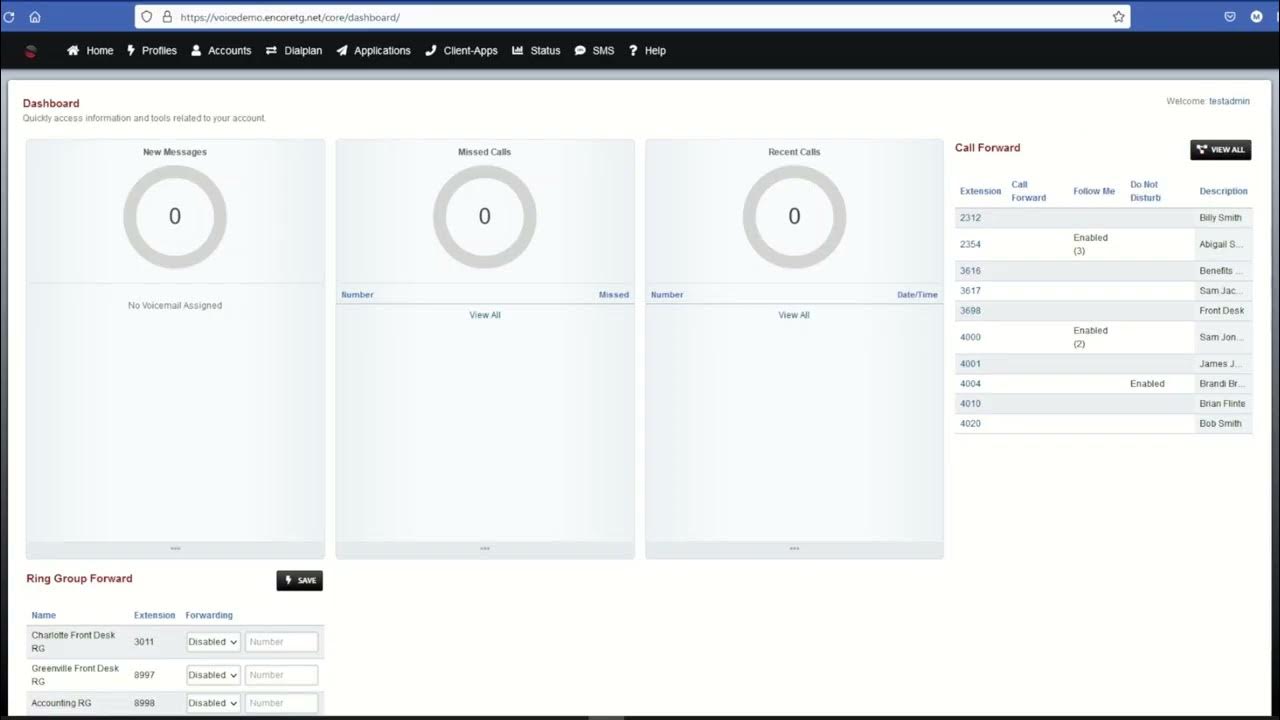Click the Status bar chart icon
Viewport: 1280px width, 720px height.
[518, 50]
